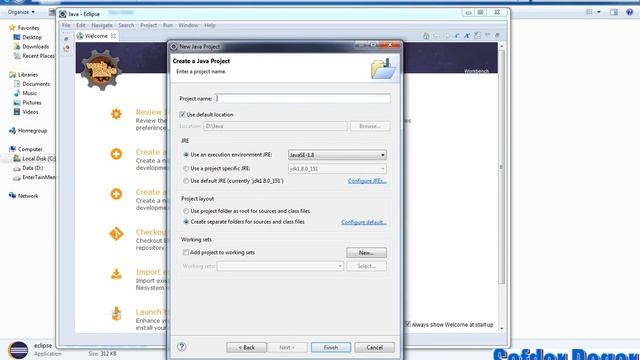The height and width of the screenshot is (360, 640).
Task: Click magnify font size icon in Welcome toolbar
Action: pos(467,36)
